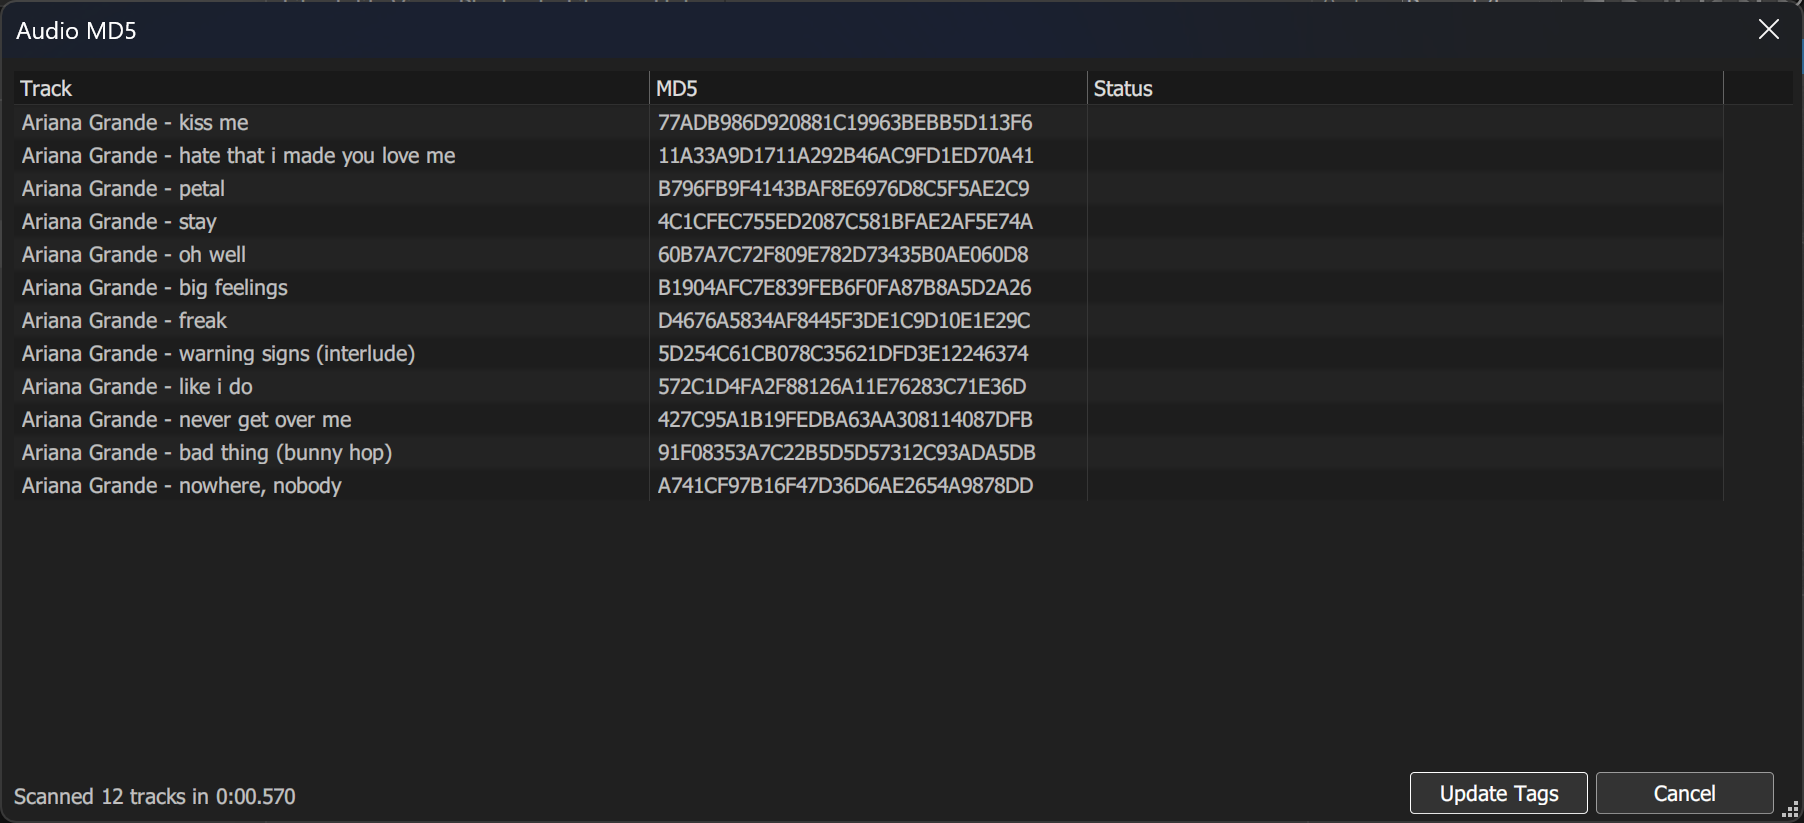1804x823 pixels.
Task: Click MD5 hash starting with 5D254C61
Action: click(843, 353)
